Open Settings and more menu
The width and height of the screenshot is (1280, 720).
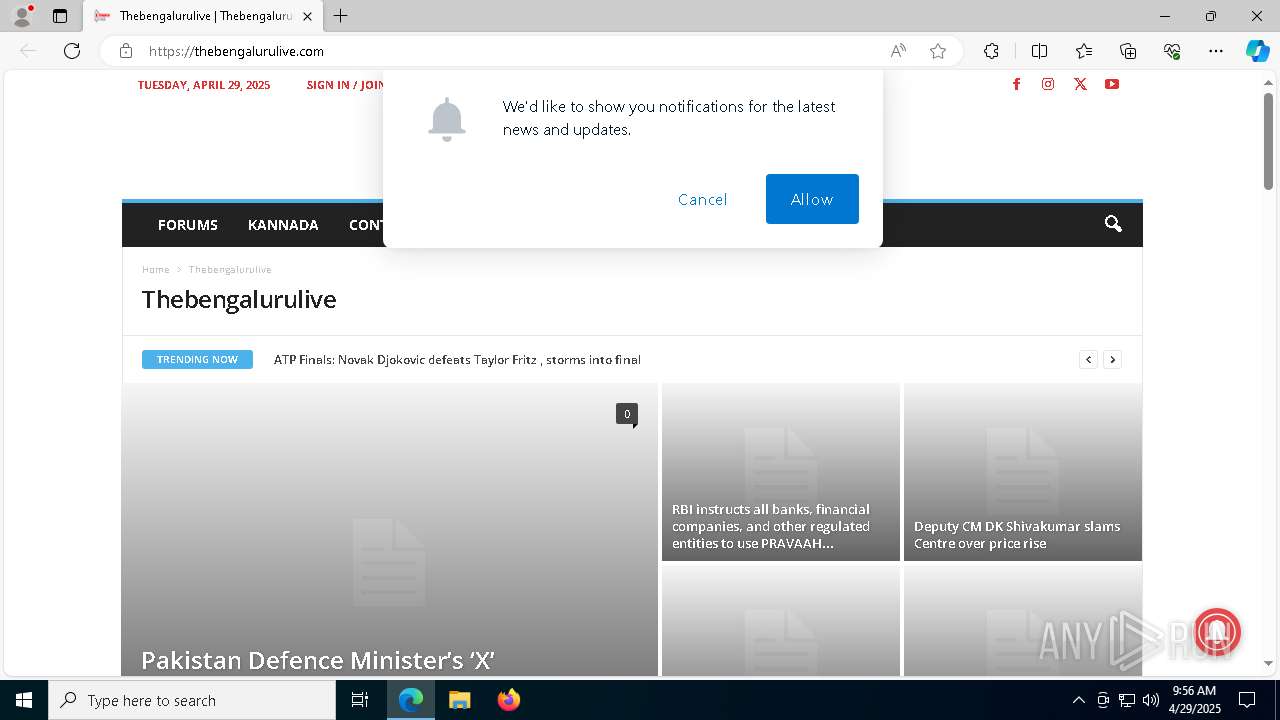(x=1216, y=51)
